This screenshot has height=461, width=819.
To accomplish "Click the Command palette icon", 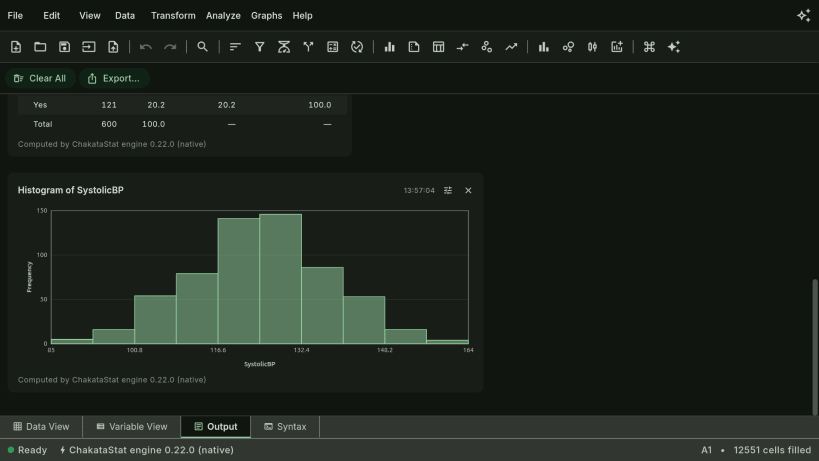I will [649, 47].
